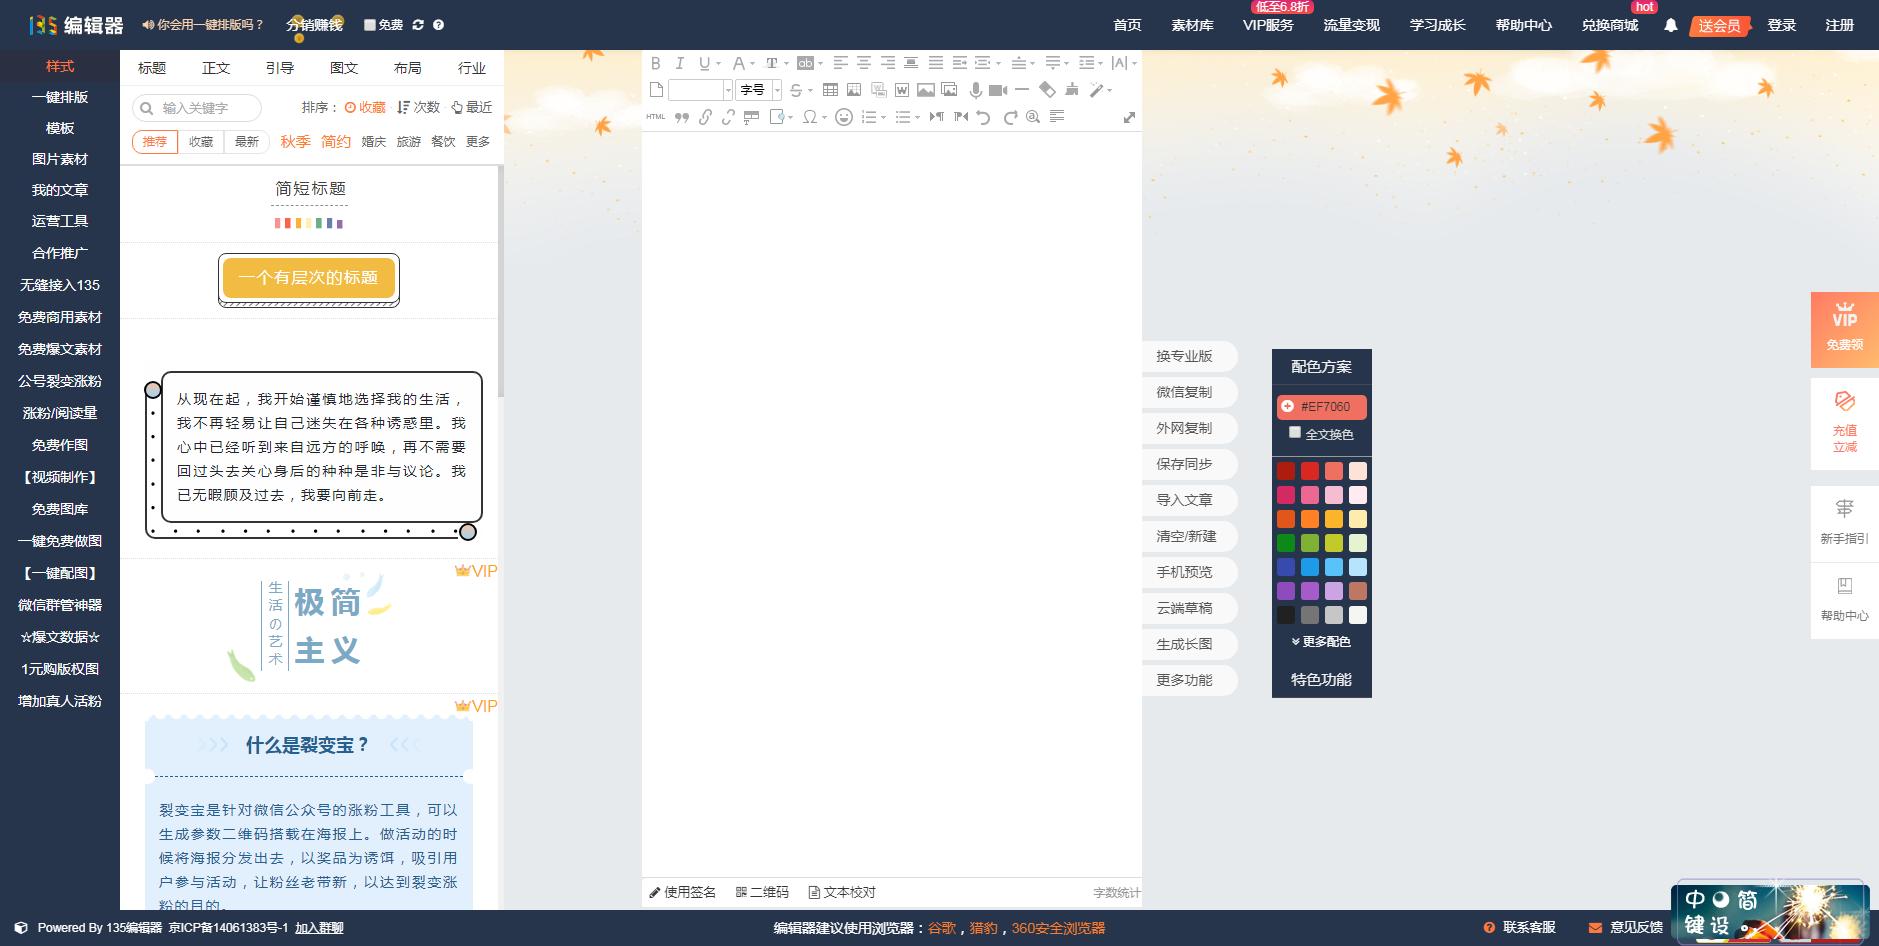Insert a table using the table icon
The width and height of the screenshot is (1879, 946).
coord(830,90)
